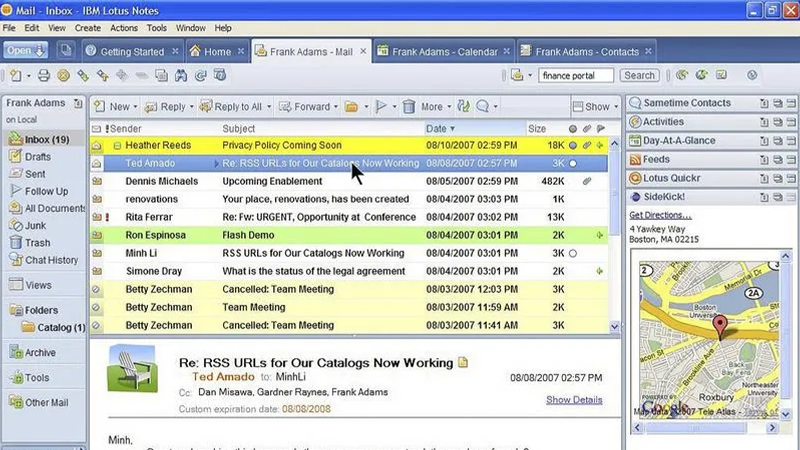800x450 pixels.
Task: Sort by the Date column header
Action: click(x=474, y=129)
